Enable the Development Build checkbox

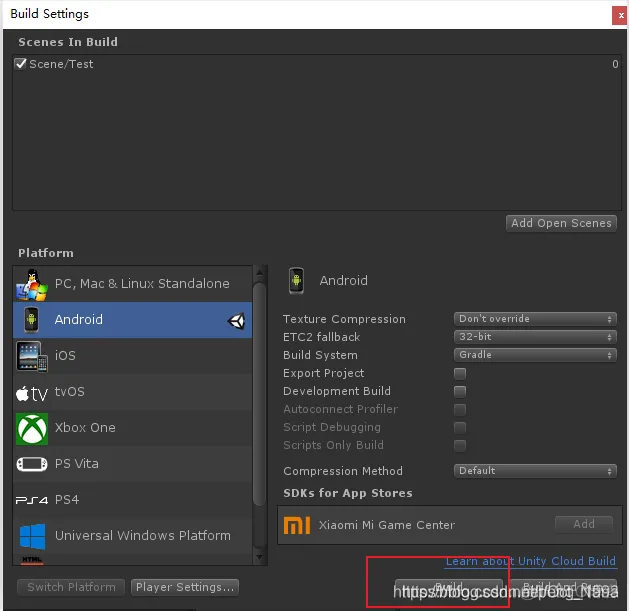tap(460, 391)
